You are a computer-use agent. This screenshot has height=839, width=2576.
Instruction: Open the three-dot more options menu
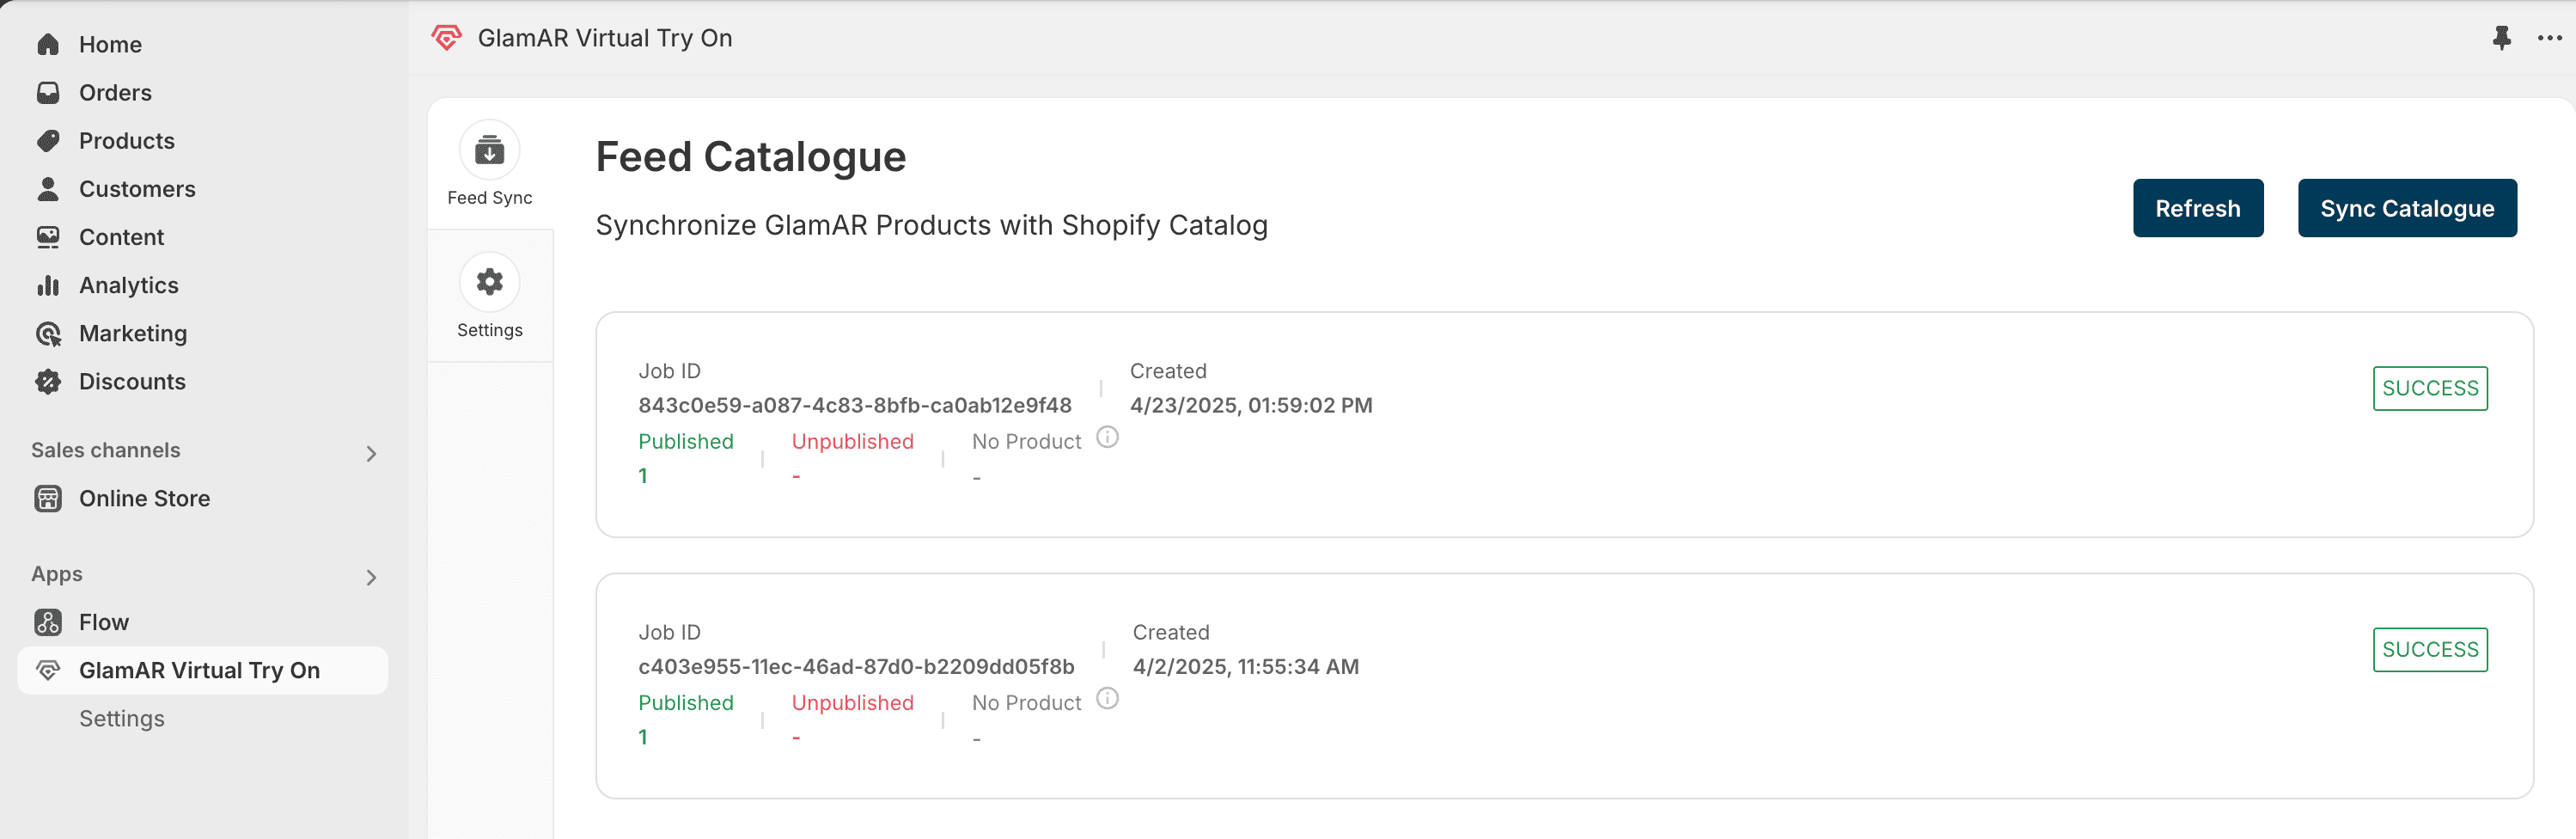[x=2549, y=38]
